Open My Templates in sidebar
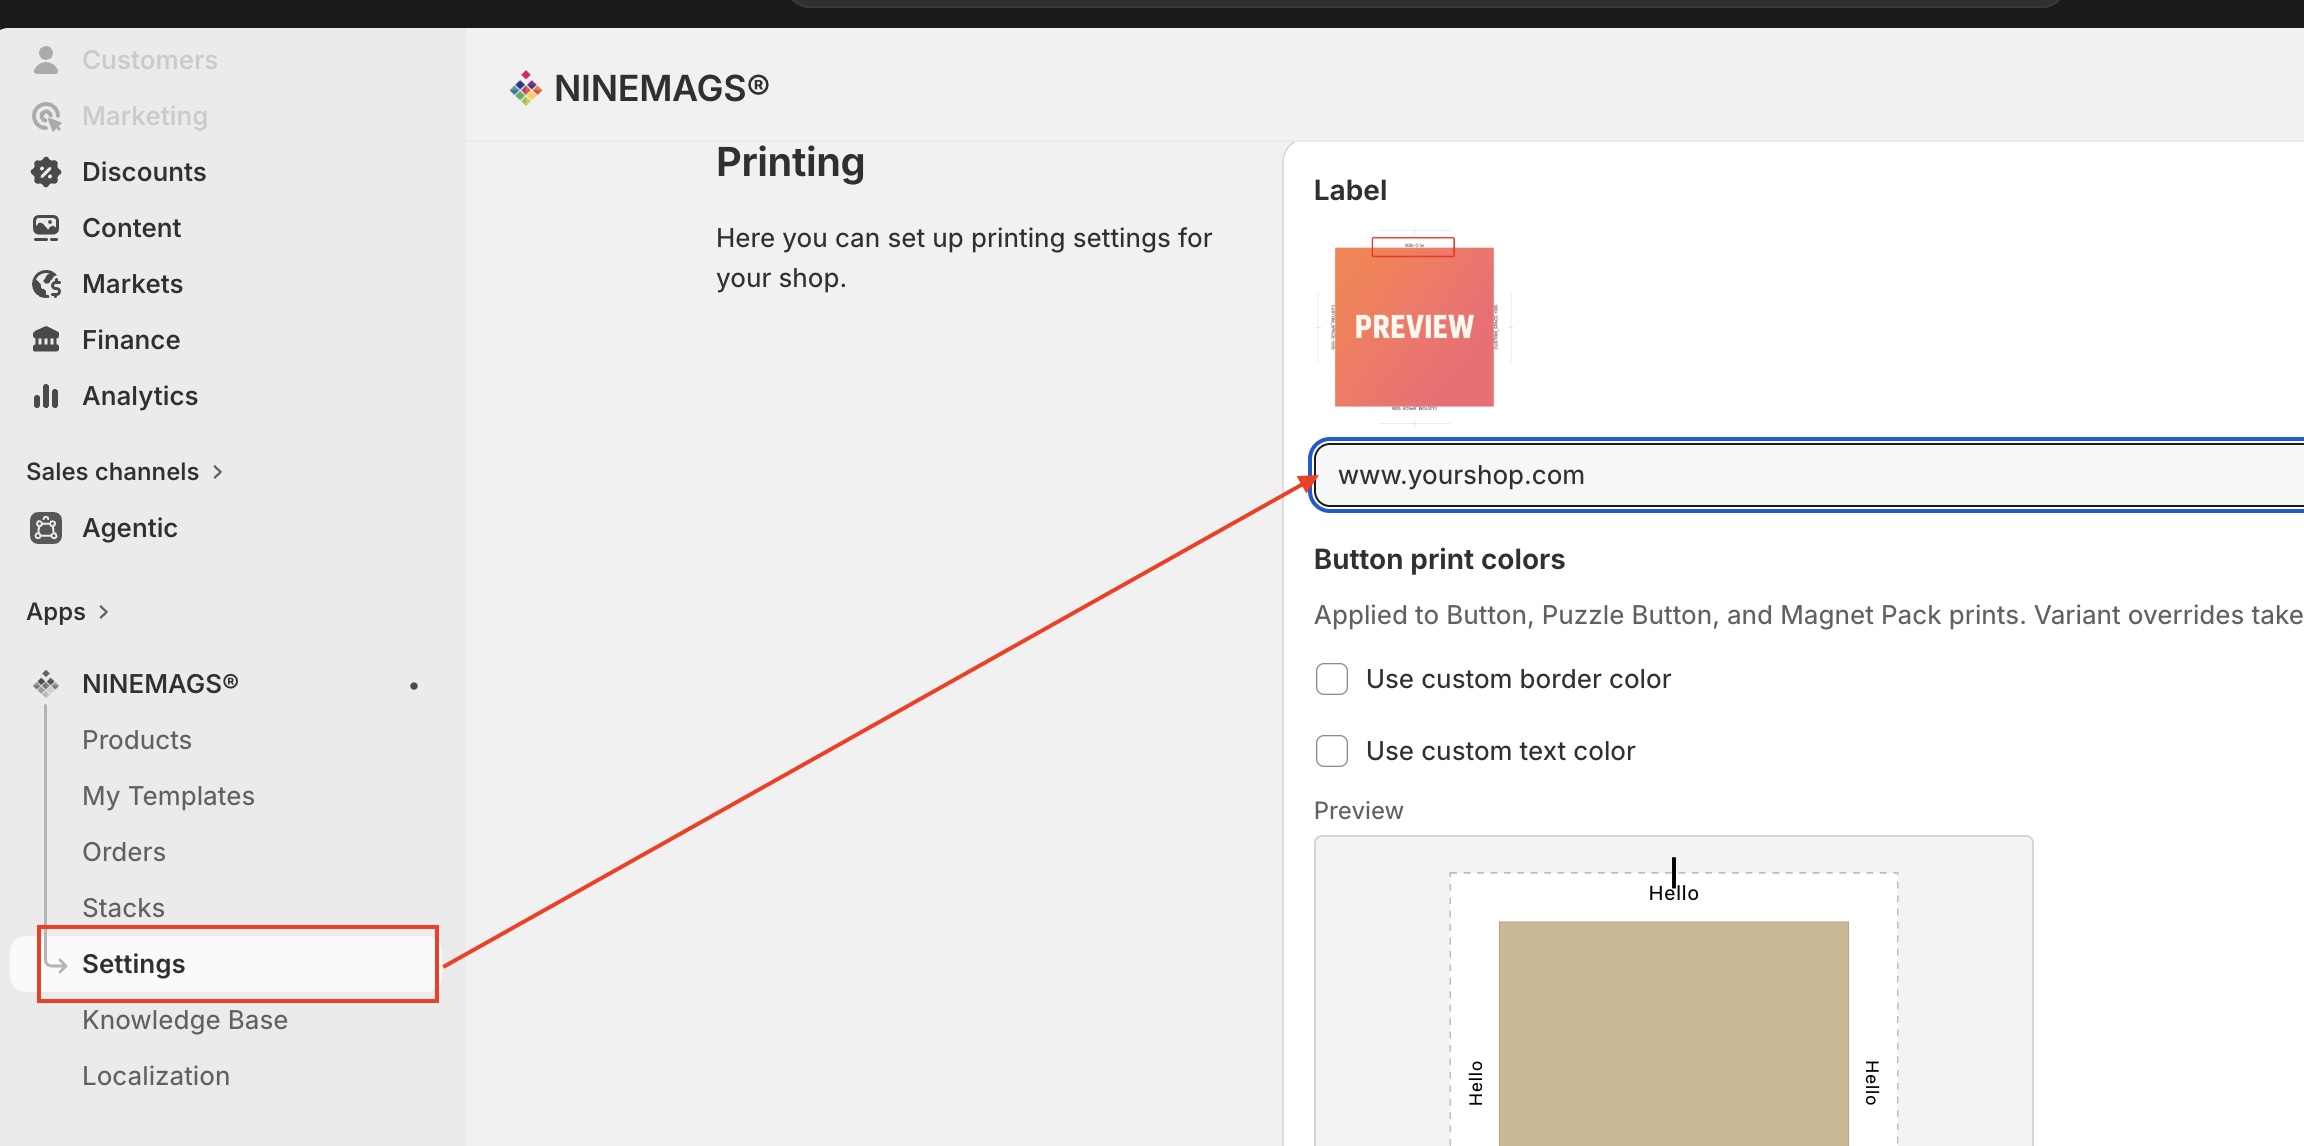The height and width of the screenshot is (1146, 2304). pos(168,796)
